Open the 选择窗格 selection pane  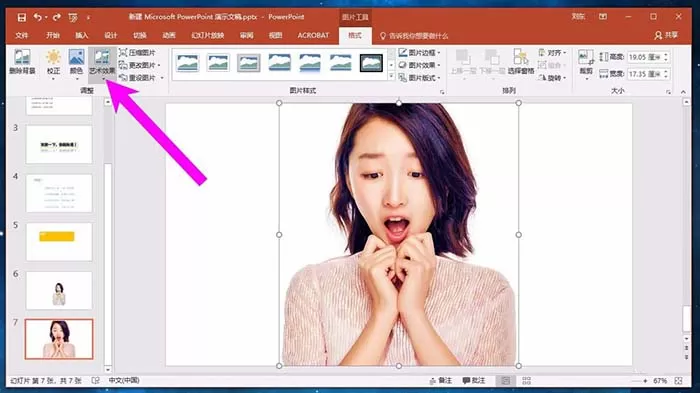521,62
